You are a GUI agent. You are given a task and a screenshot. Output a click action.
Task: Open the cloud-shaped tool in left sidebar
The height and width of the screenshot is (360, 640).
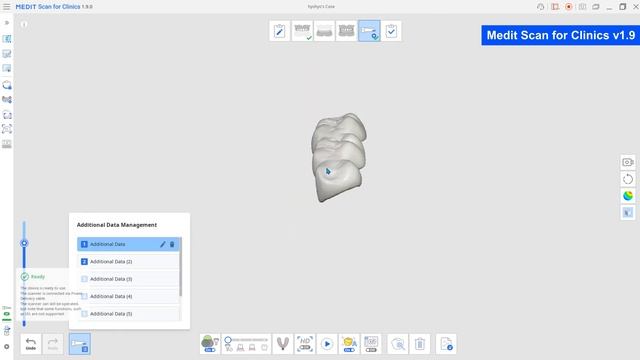(x=7, y=85)
